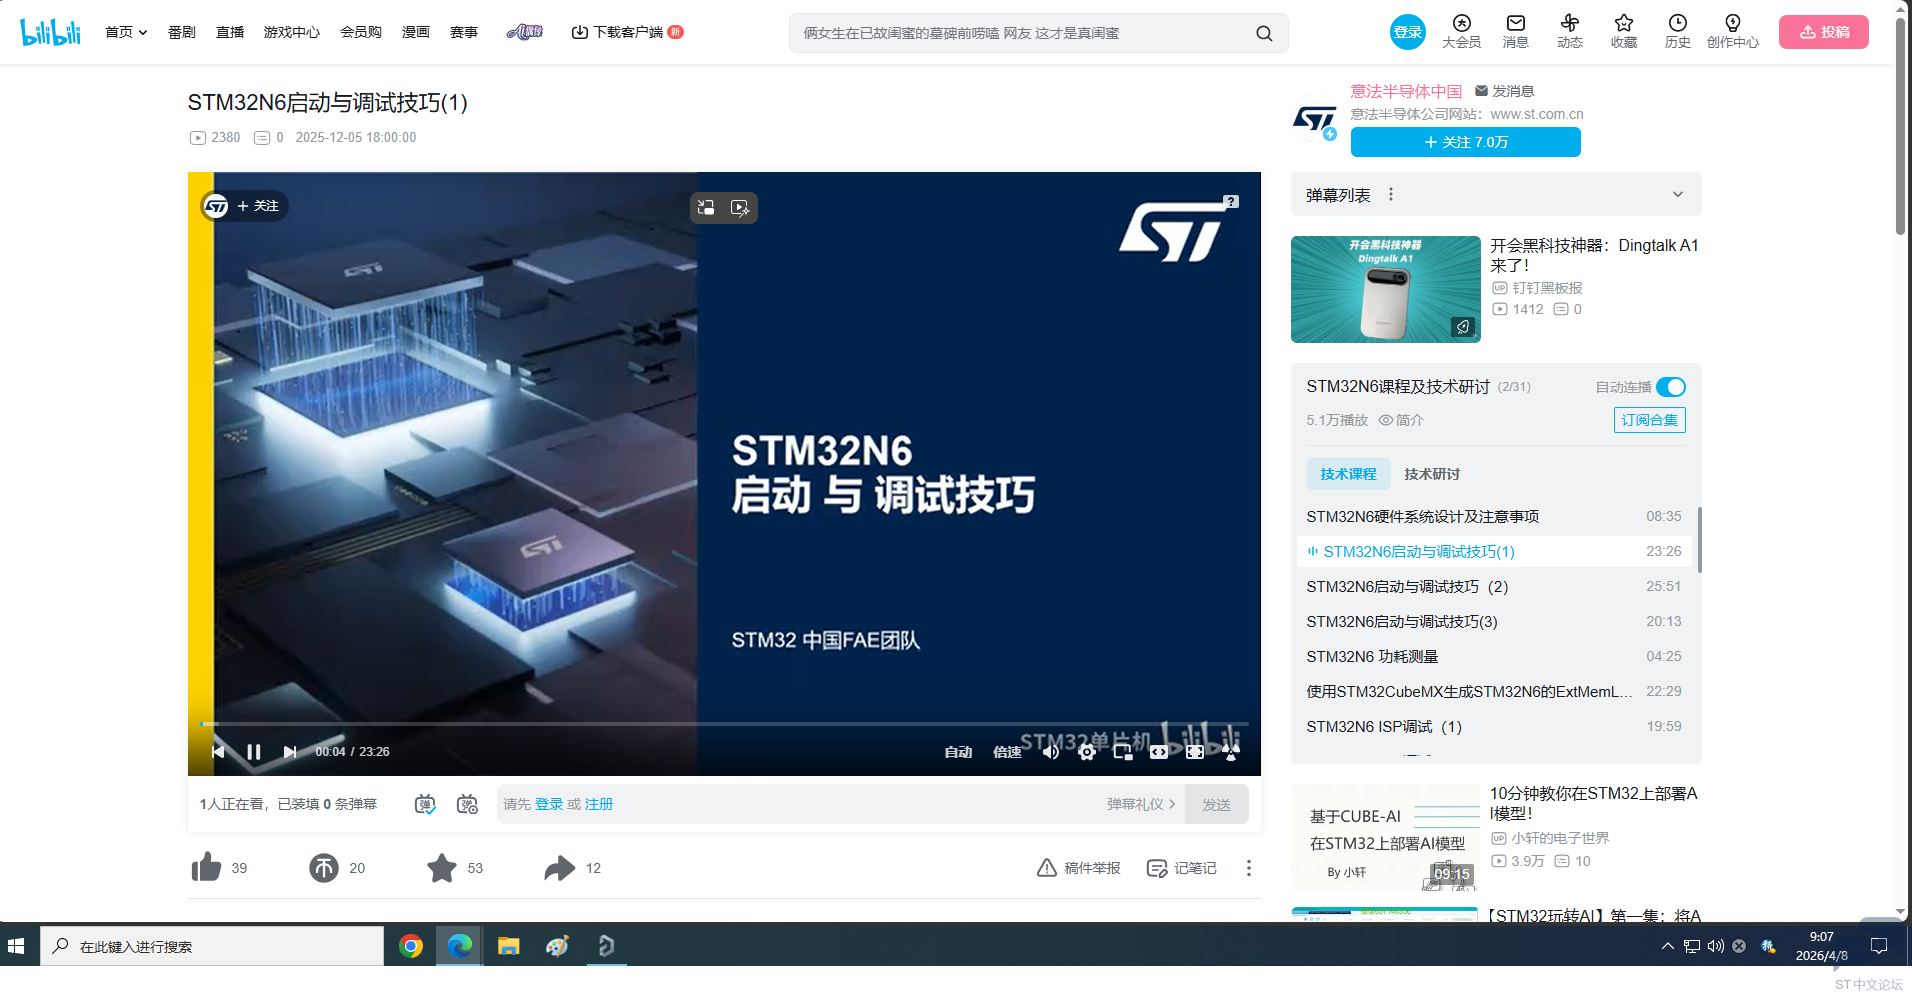Screen dimensions: 1912x1000
Task: Disable 自动连播 autoplay switch
Action: click(x=1668, y=387)
